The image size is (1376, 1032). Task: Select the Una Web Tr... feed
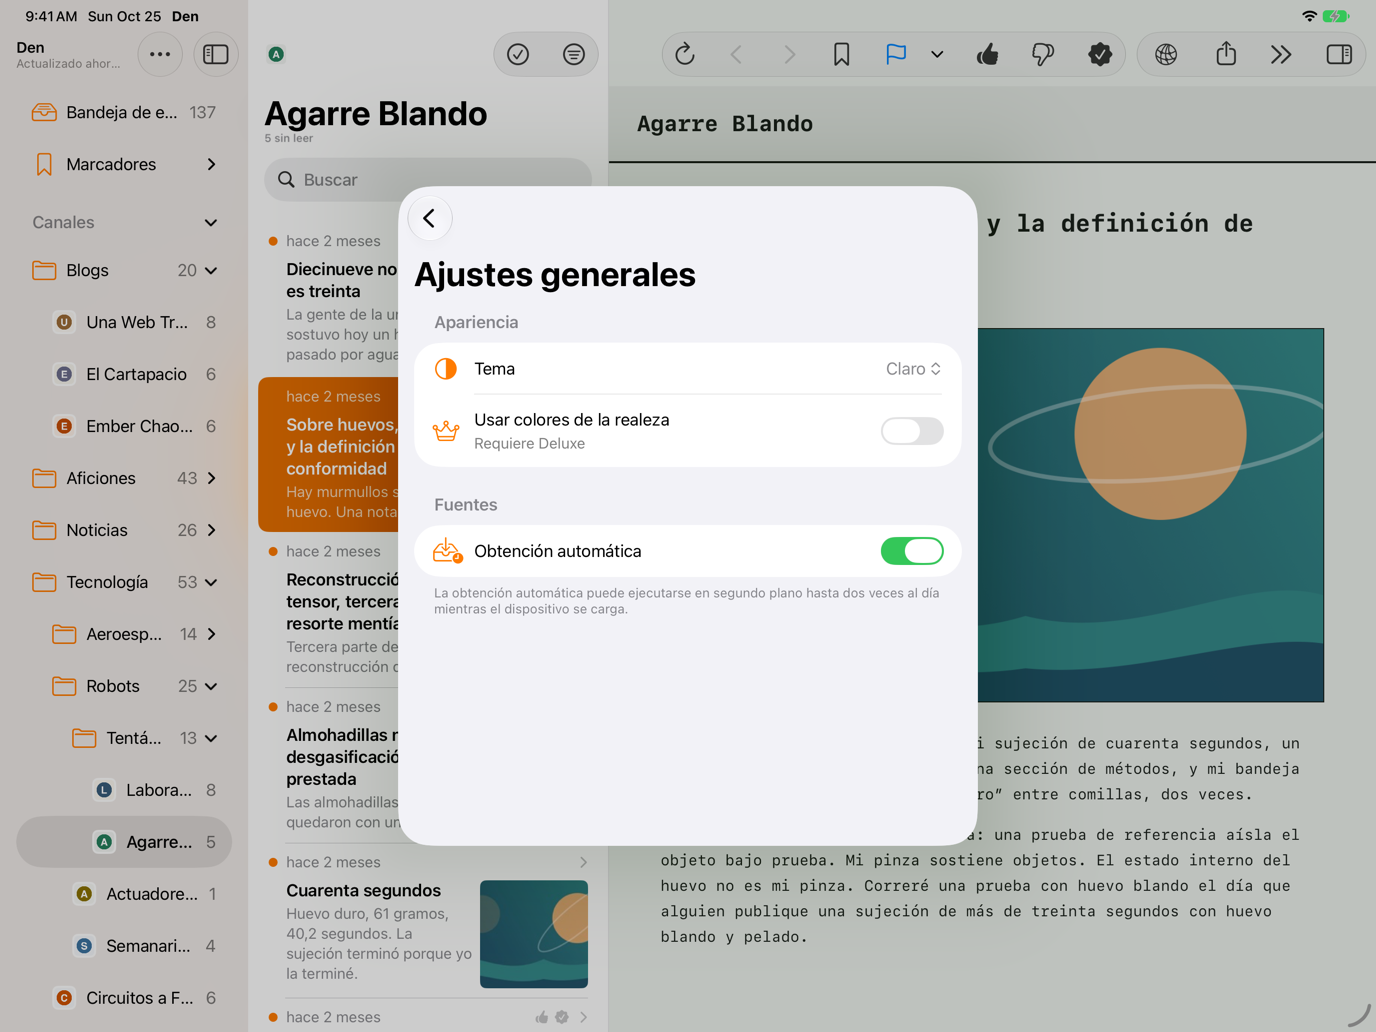[x=124, y=322]
